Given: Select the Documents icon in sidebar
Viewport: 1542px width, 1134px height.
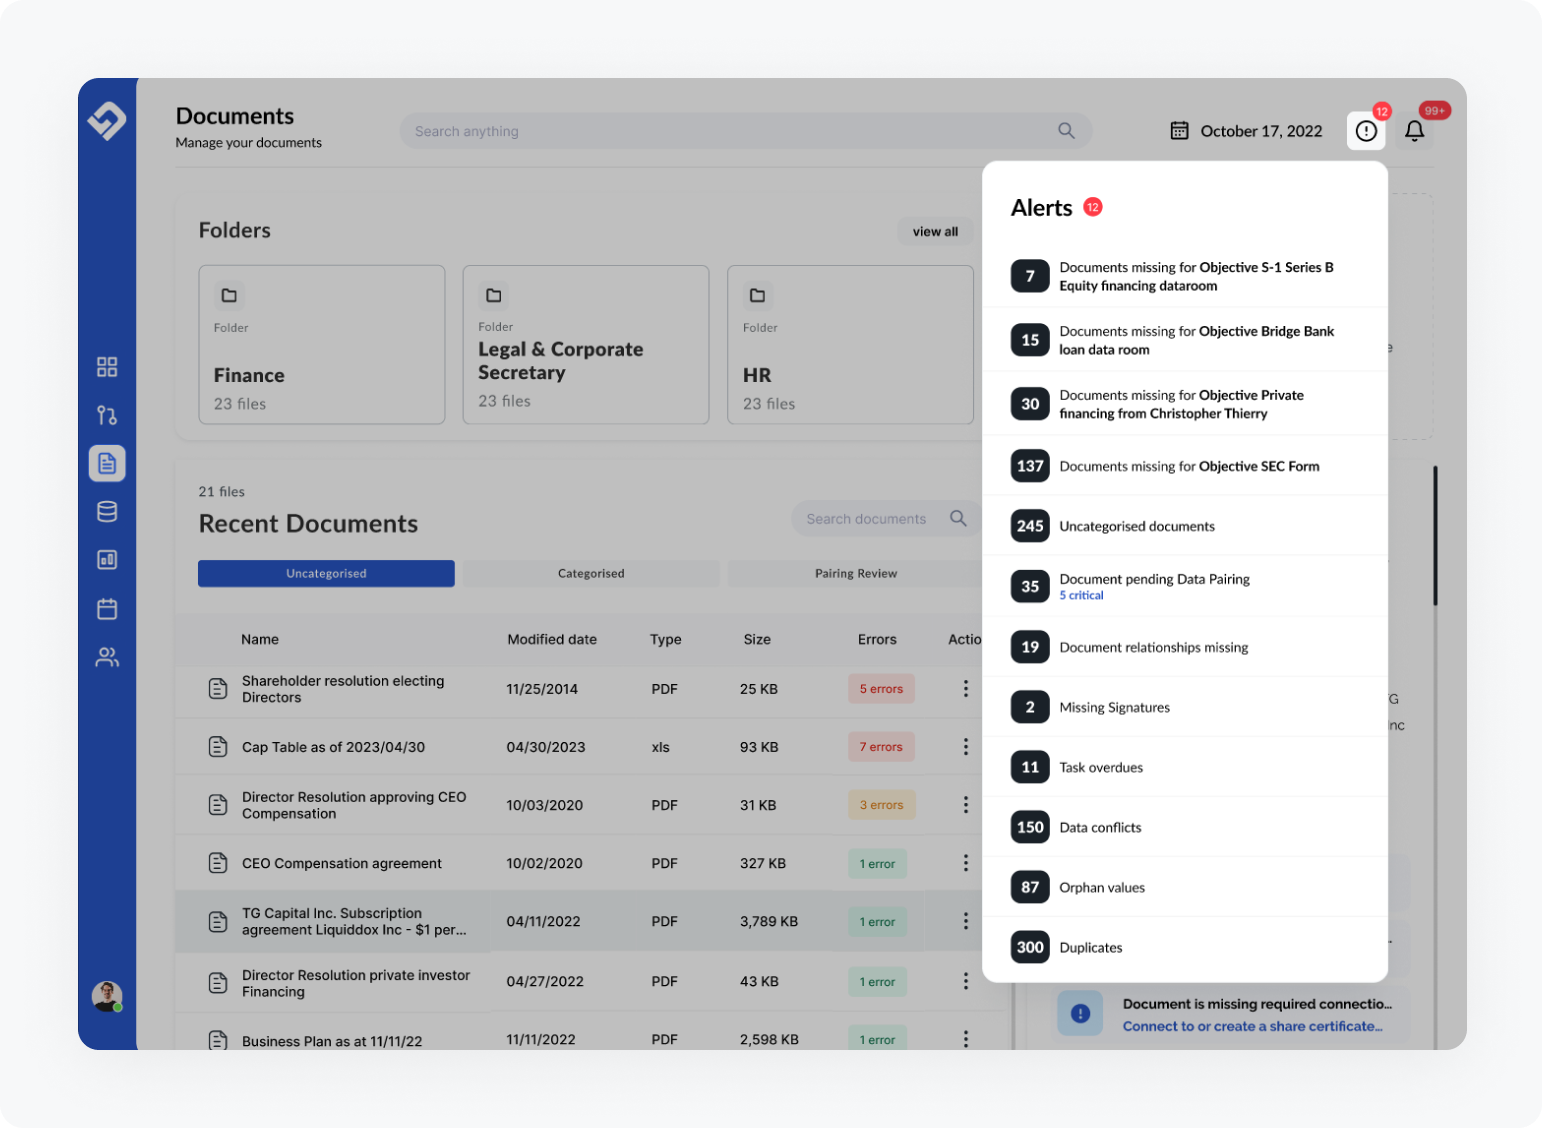Looking at the screenshot, I should coord(107,463).
